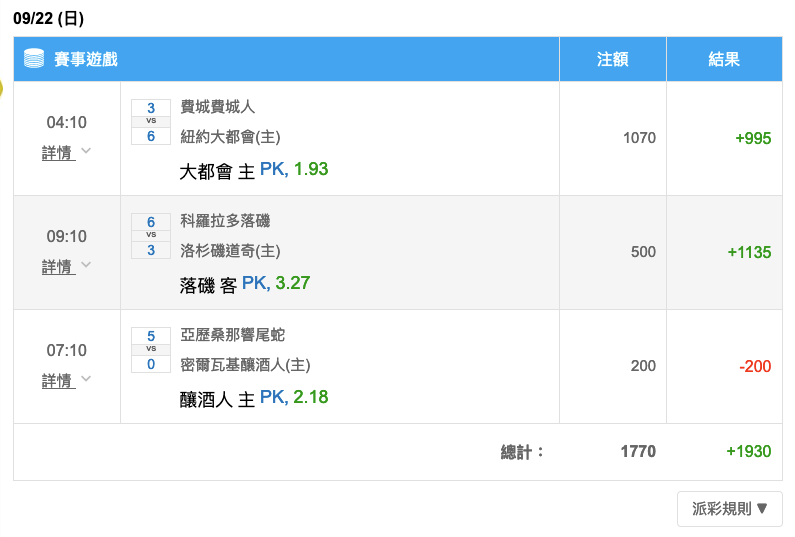Select bet line 釀酒人 主 PK, 2.18
795x537 pixels.
pos(254,399)
